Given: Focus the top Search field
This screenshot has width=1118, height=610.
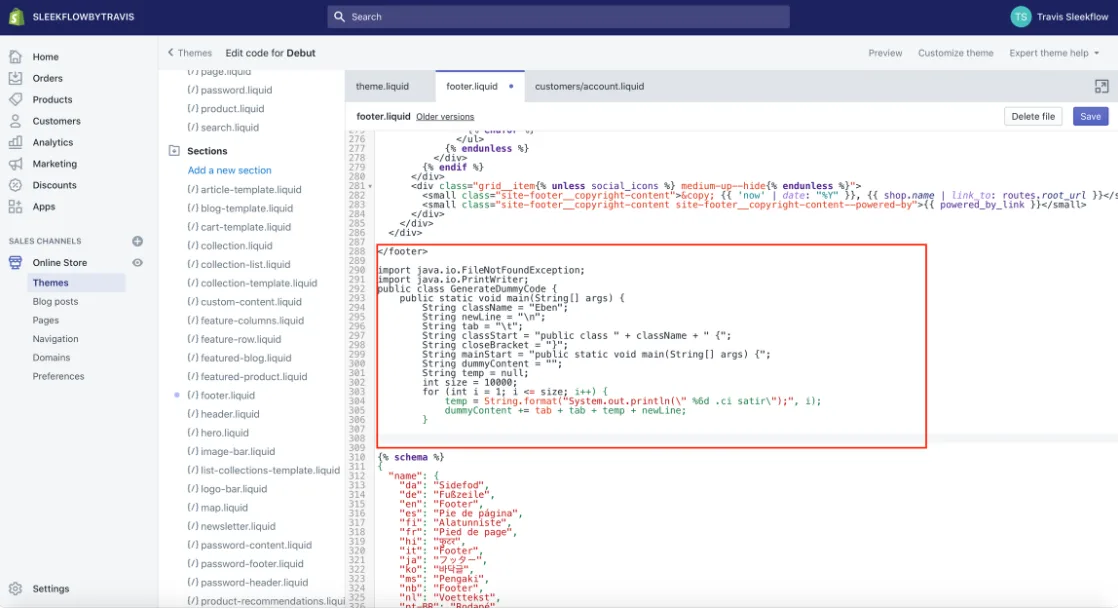Looking at the screenshot, I should pyautogui.click(x=558, y=16).
